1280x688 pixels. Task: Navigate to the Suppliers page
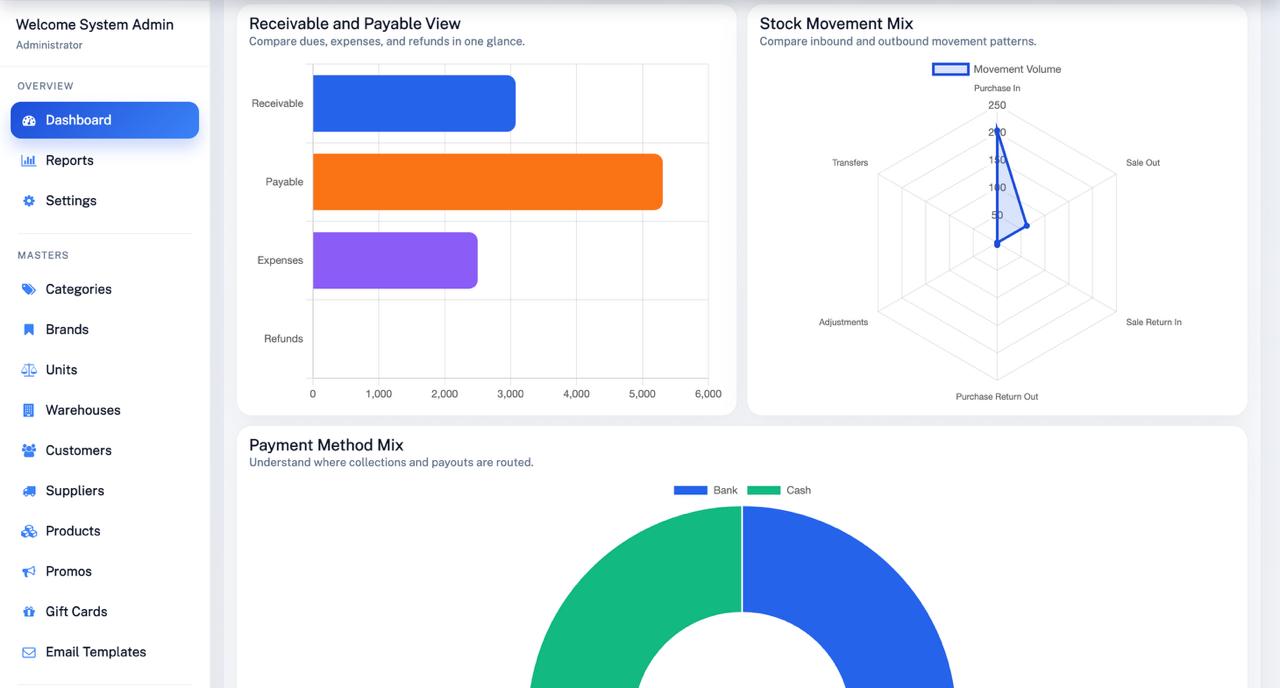pos(74,490)
